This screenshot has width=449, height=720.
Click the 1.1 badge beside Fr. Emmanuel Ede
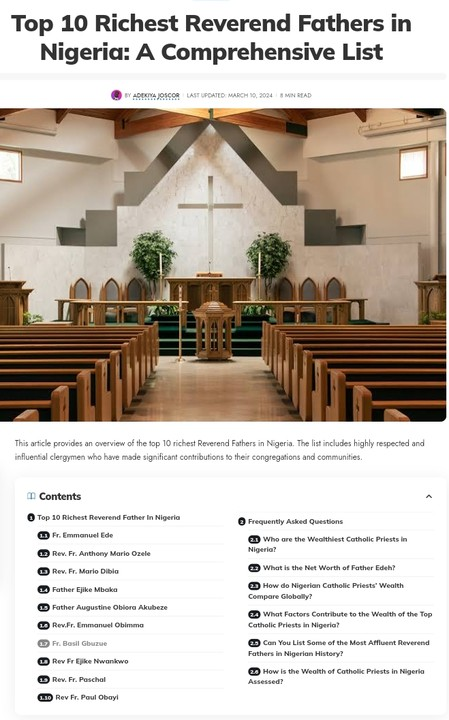(x=43, y=535)
